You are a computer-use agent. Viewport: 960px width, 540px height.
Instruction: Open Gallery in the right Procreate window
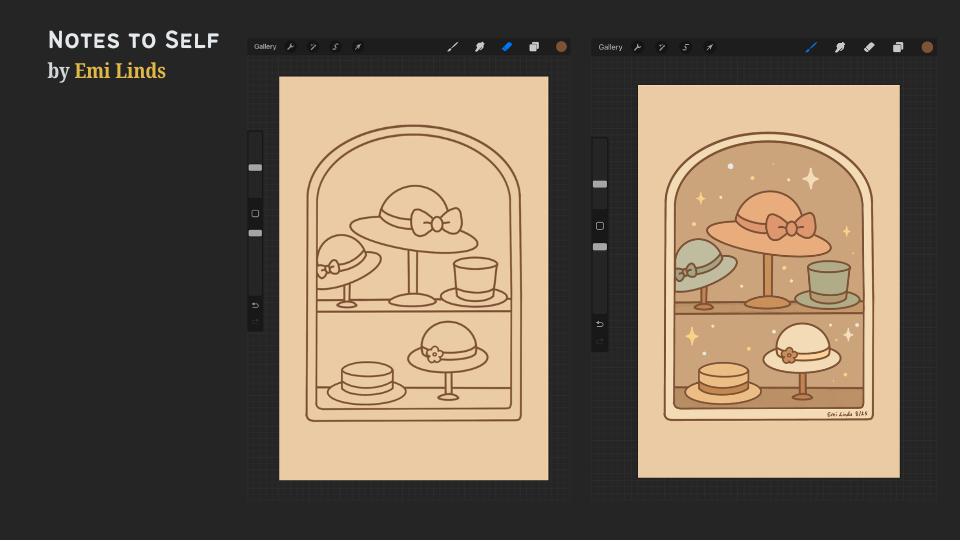pyautogui.click(x=610, y=47)
